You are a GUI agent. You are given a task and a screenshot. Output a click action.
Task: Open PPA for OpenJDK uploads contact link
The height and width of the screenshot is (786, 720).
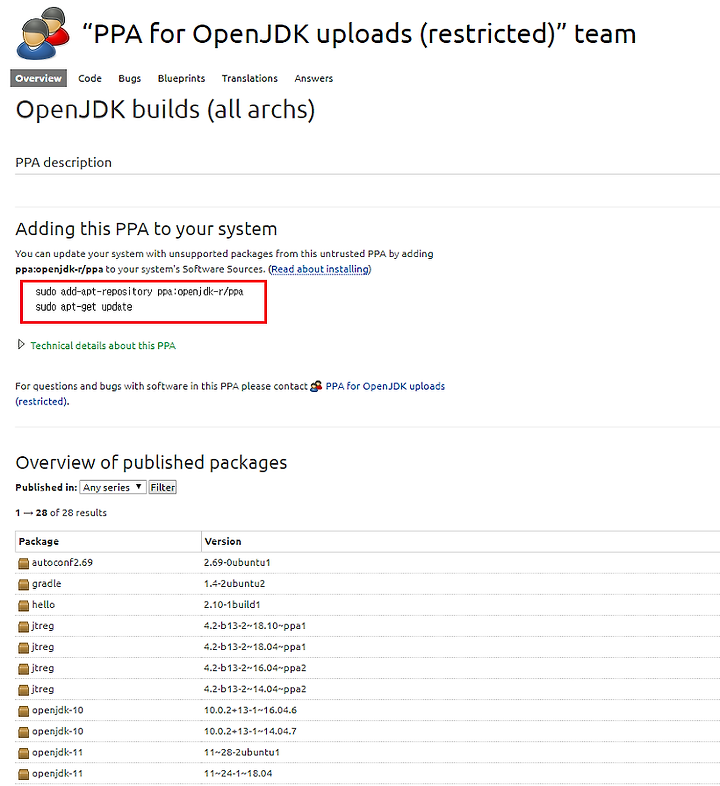point(385,386)
